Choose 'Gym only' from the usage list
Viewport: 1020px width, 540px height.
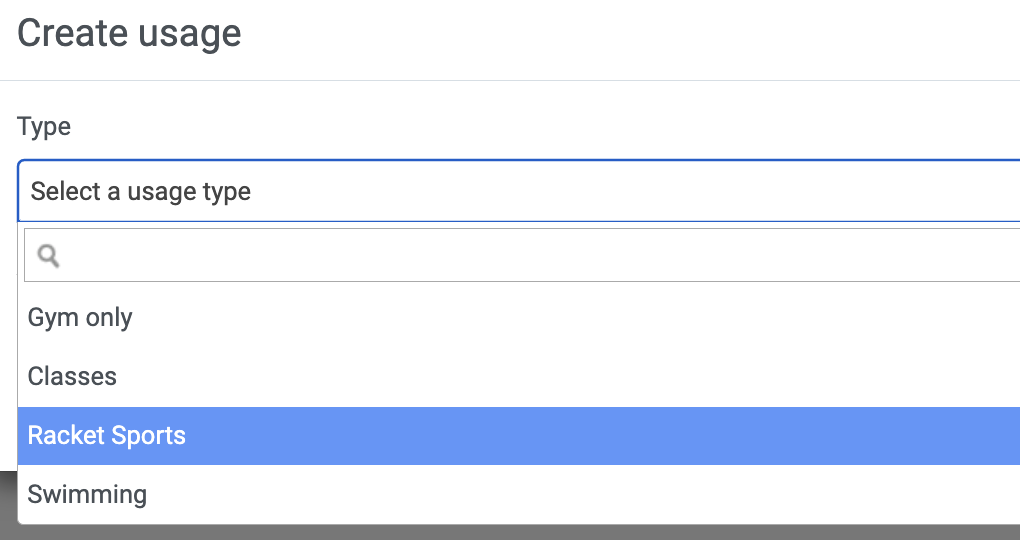pyautogui.click(x=518, y=317)
